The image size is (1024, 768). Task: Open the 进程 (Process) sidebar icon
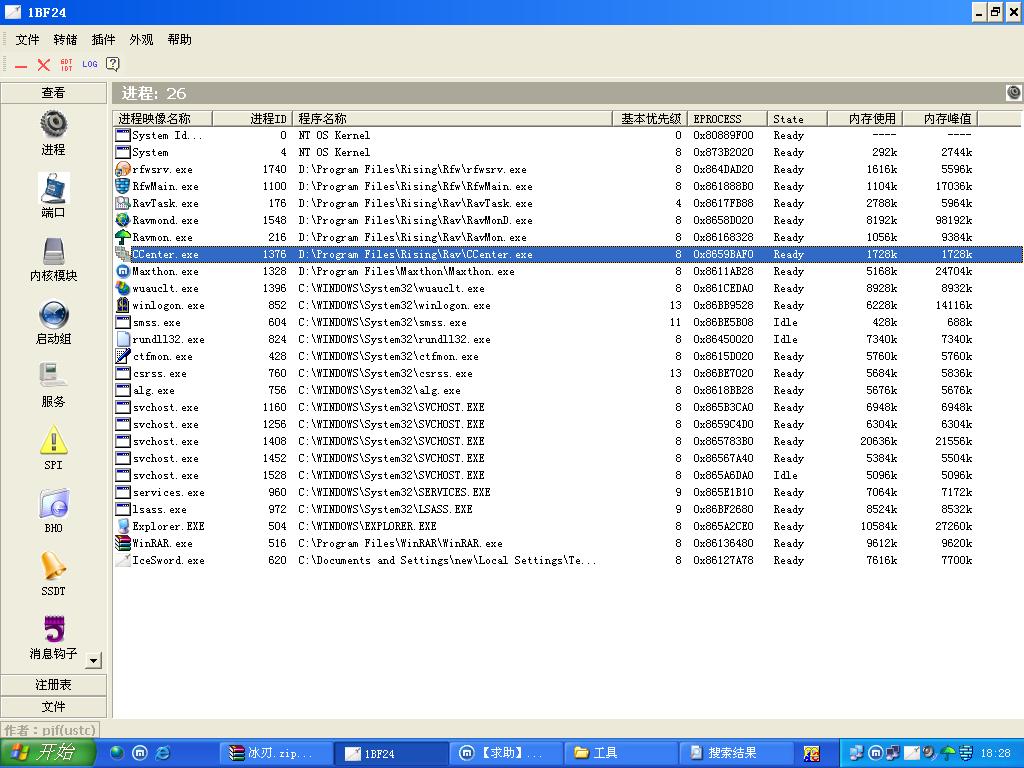point(54,124)
